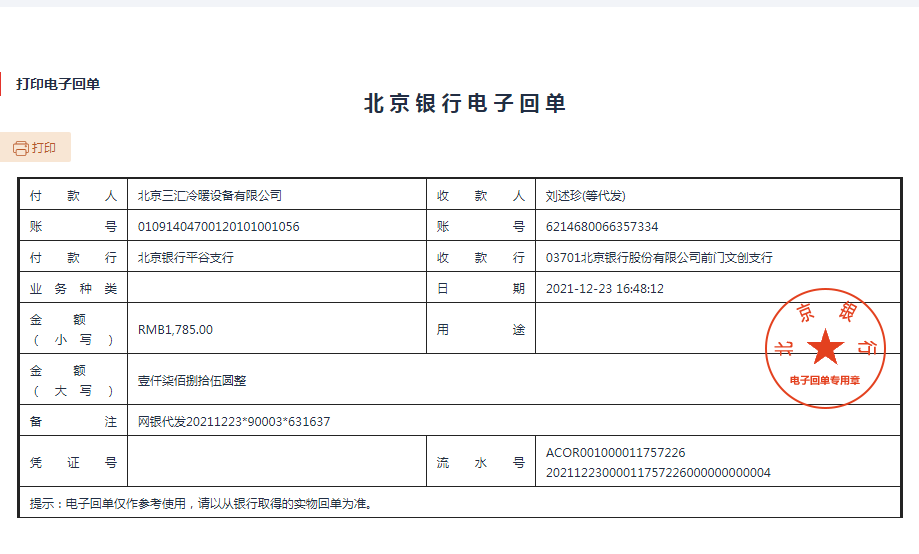
Task: Click the 提示 notice text at table bottom
Action: click(x=201, y=504)
